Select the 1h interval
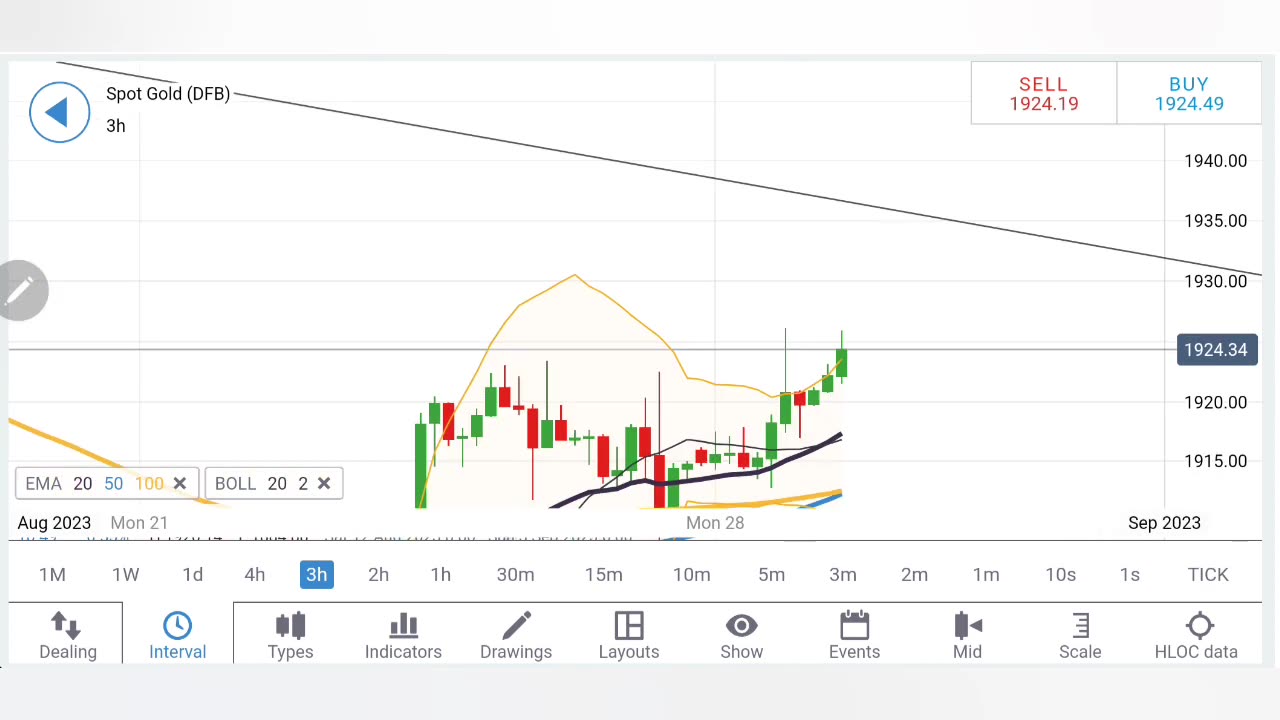This screenshot has height=720, width=1280. coord(440,575)
